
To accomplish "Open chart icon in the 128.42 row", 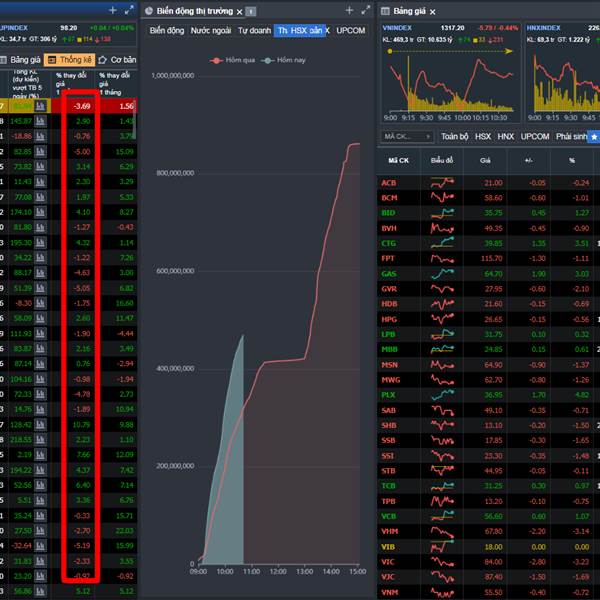I will (x=41, y=424).
